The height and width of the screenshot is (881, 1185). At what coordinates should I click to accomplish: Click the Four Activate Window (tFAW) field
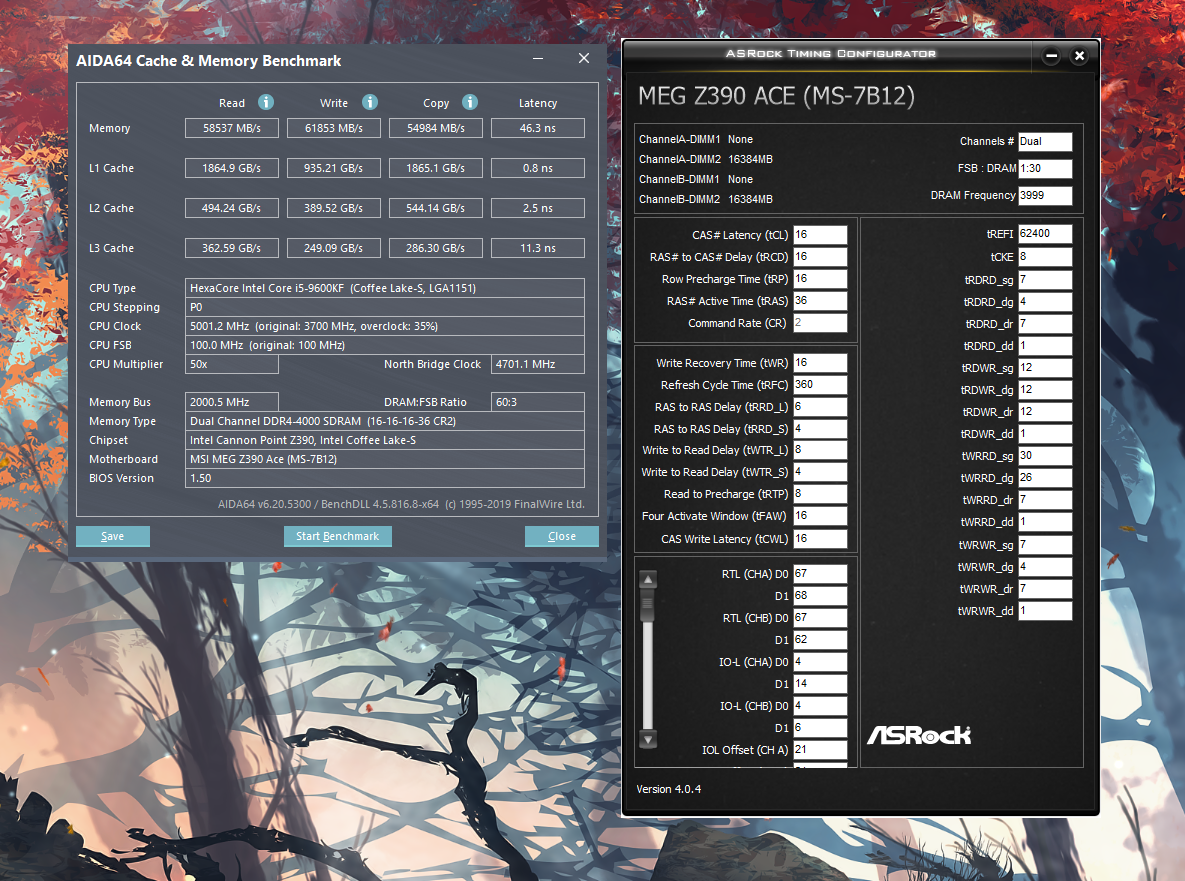(820, 516)
